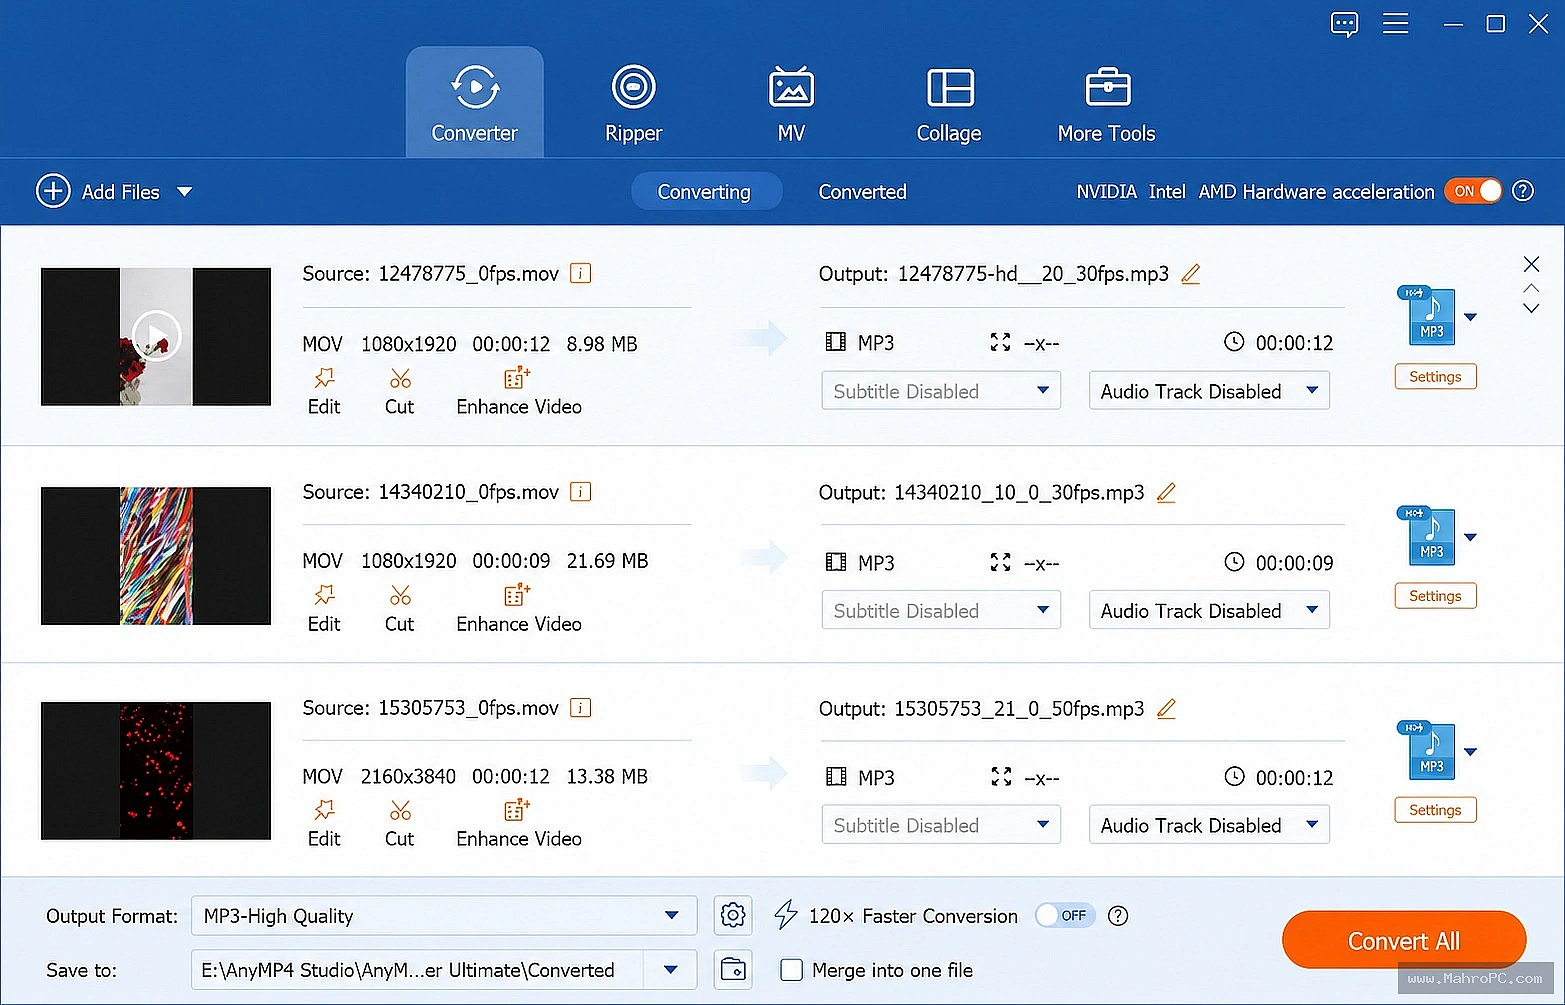Show the Converting list
Viewport: 1565px width, 1005px height.
click(704, 192)
